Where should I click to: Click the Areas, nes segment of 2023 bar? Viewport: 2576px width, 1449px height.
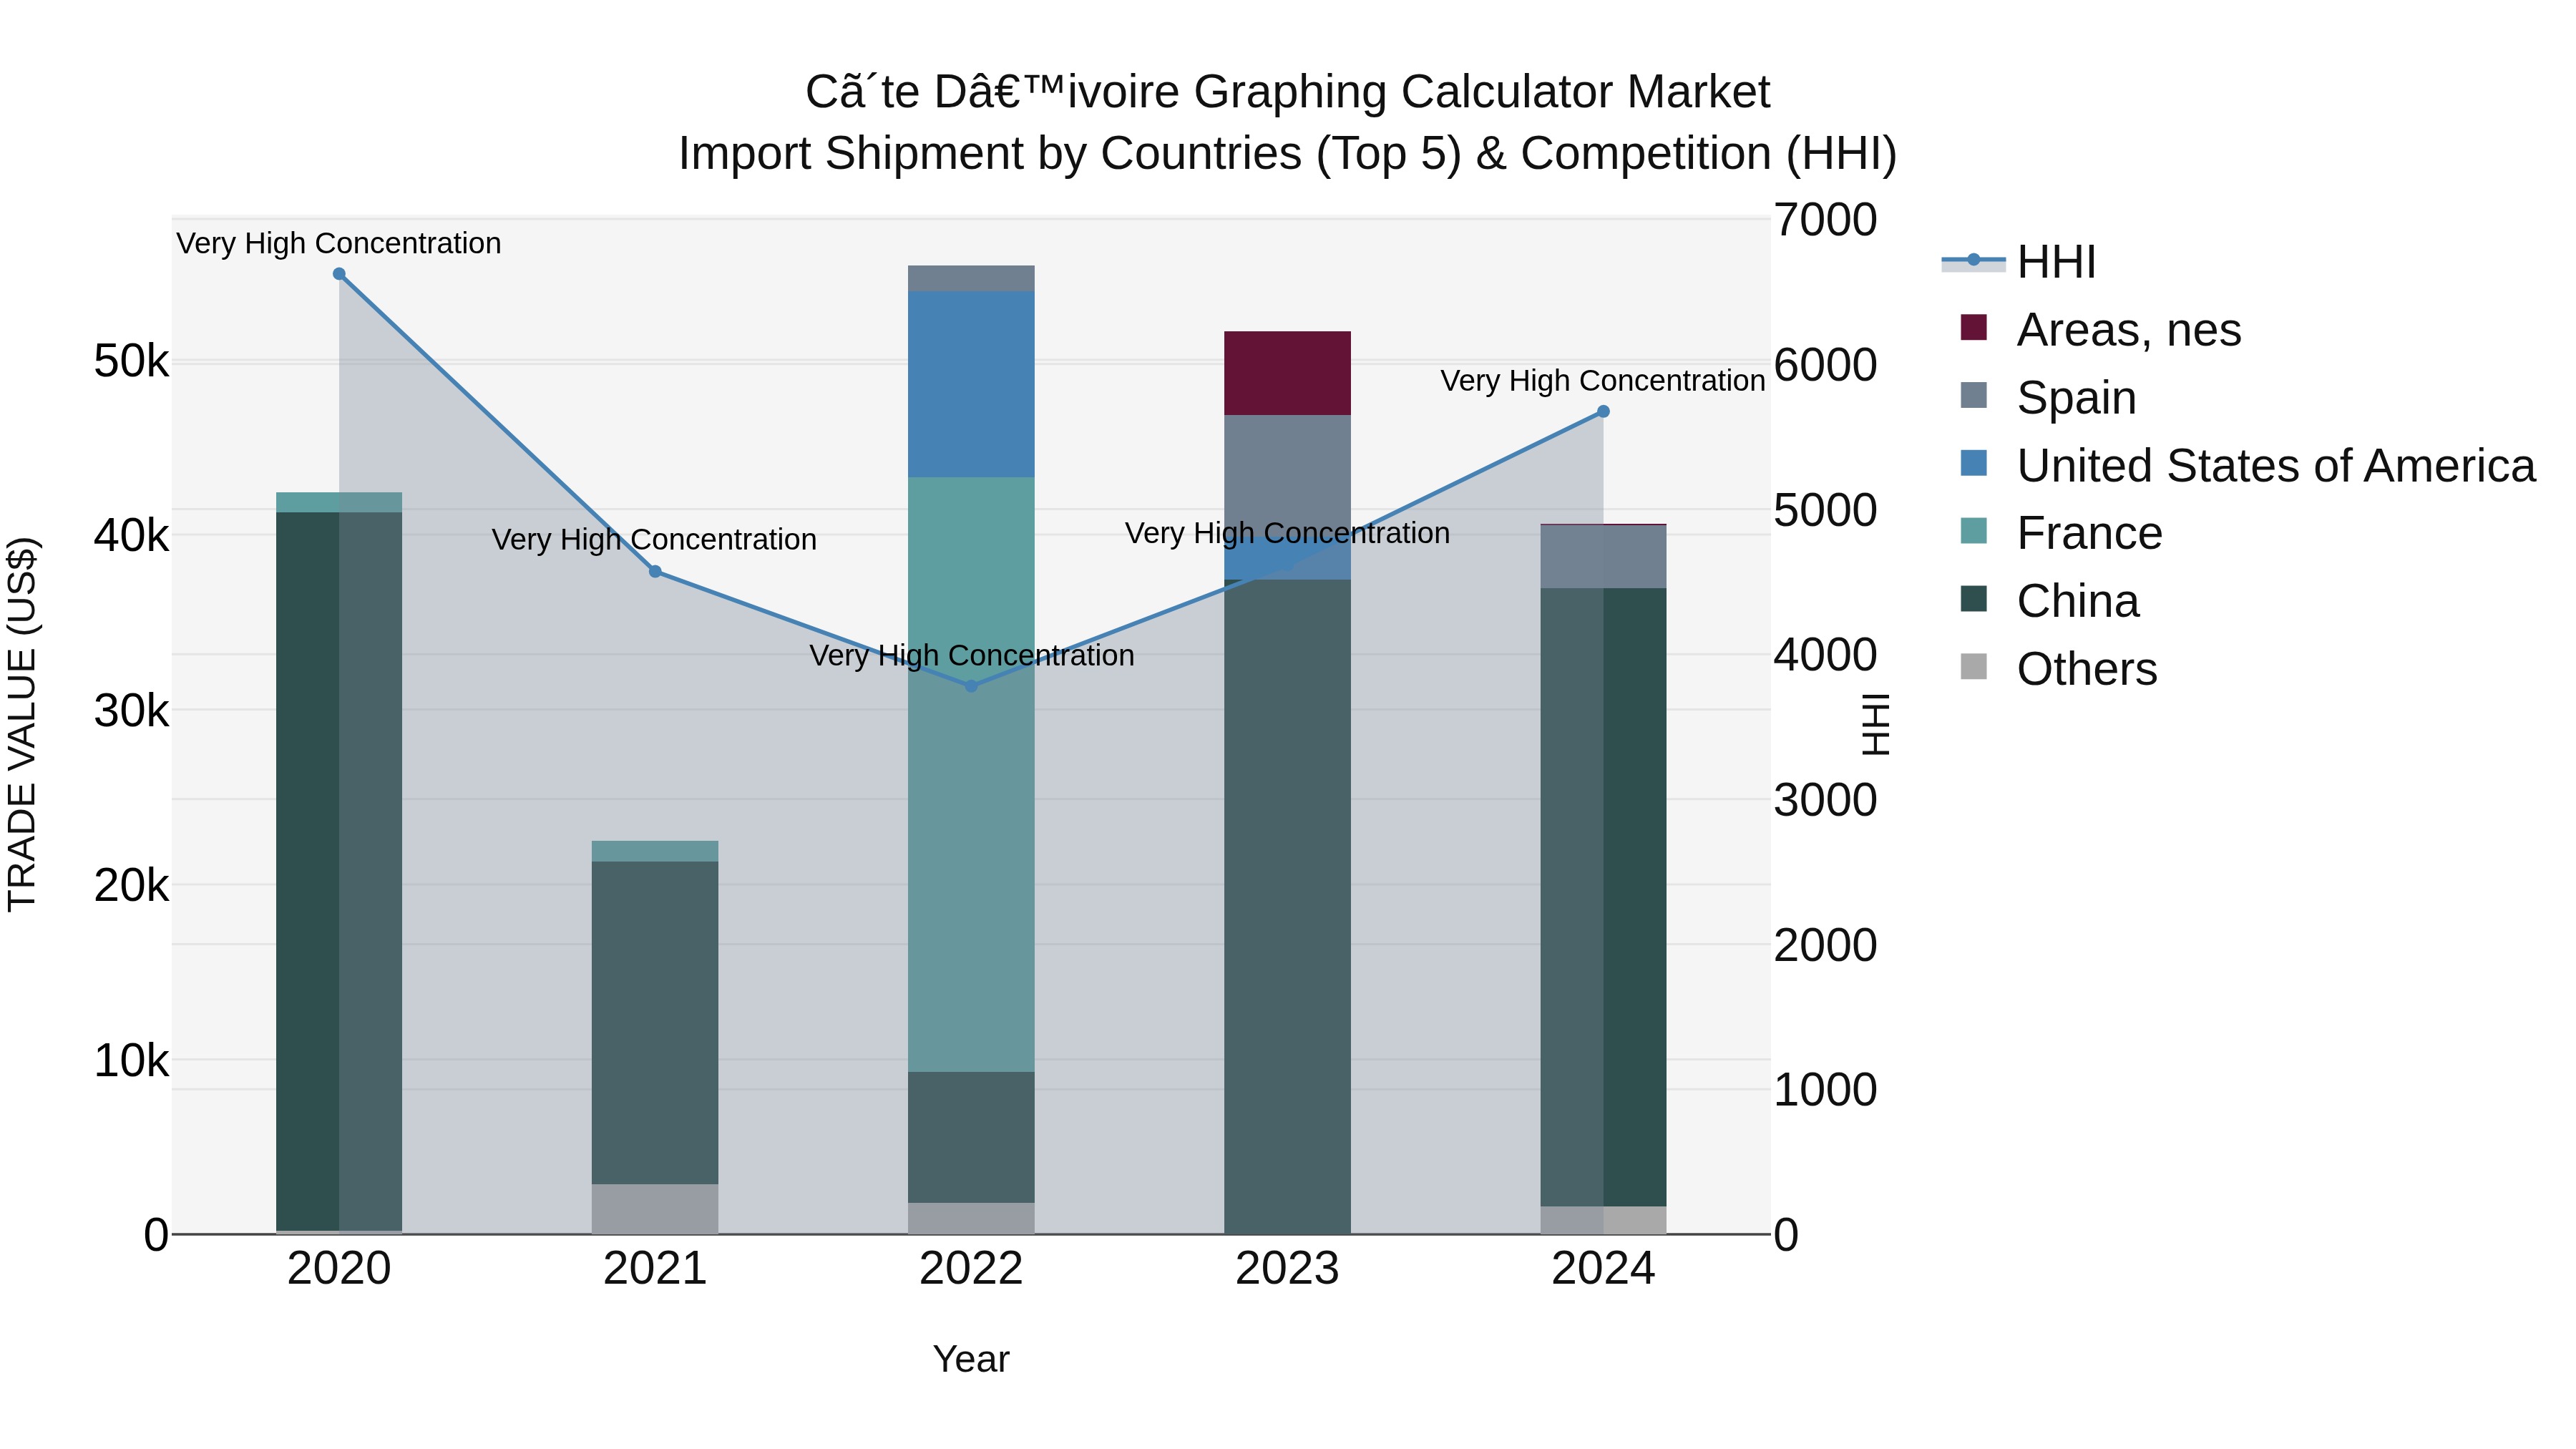1287,373
